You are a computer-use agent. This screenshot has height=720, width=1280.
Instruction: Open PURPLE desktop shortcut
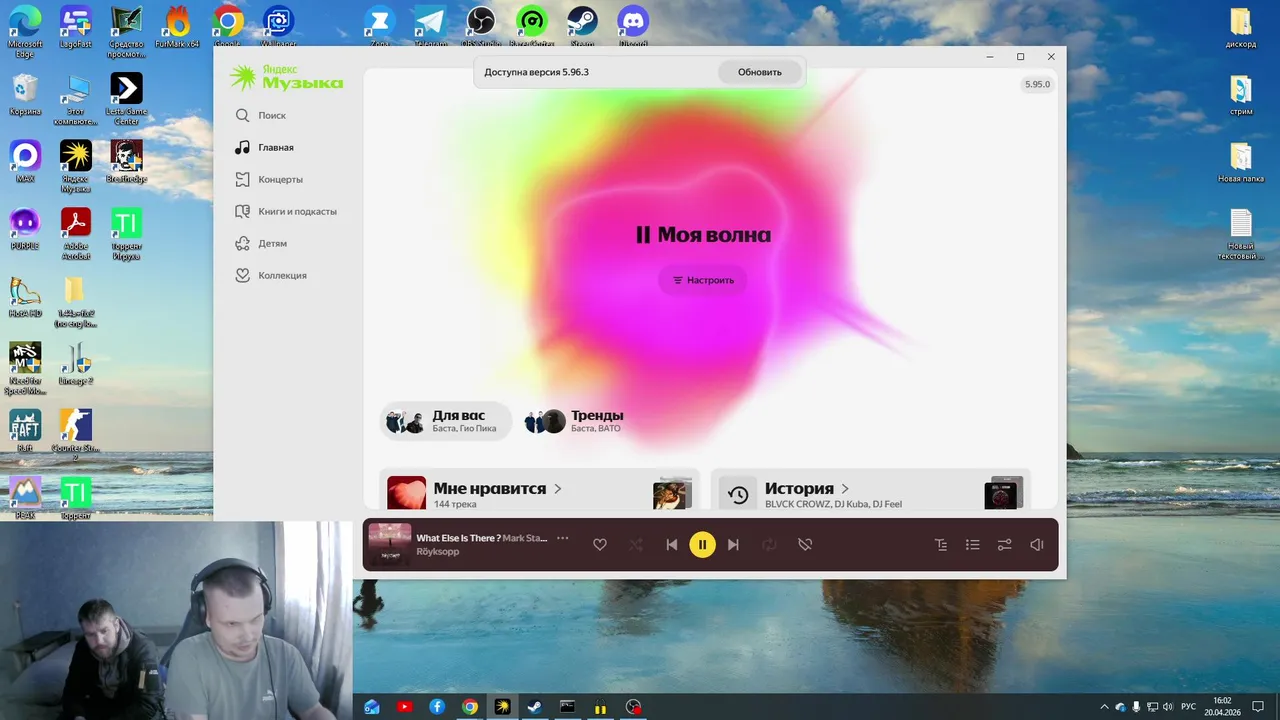25,228
